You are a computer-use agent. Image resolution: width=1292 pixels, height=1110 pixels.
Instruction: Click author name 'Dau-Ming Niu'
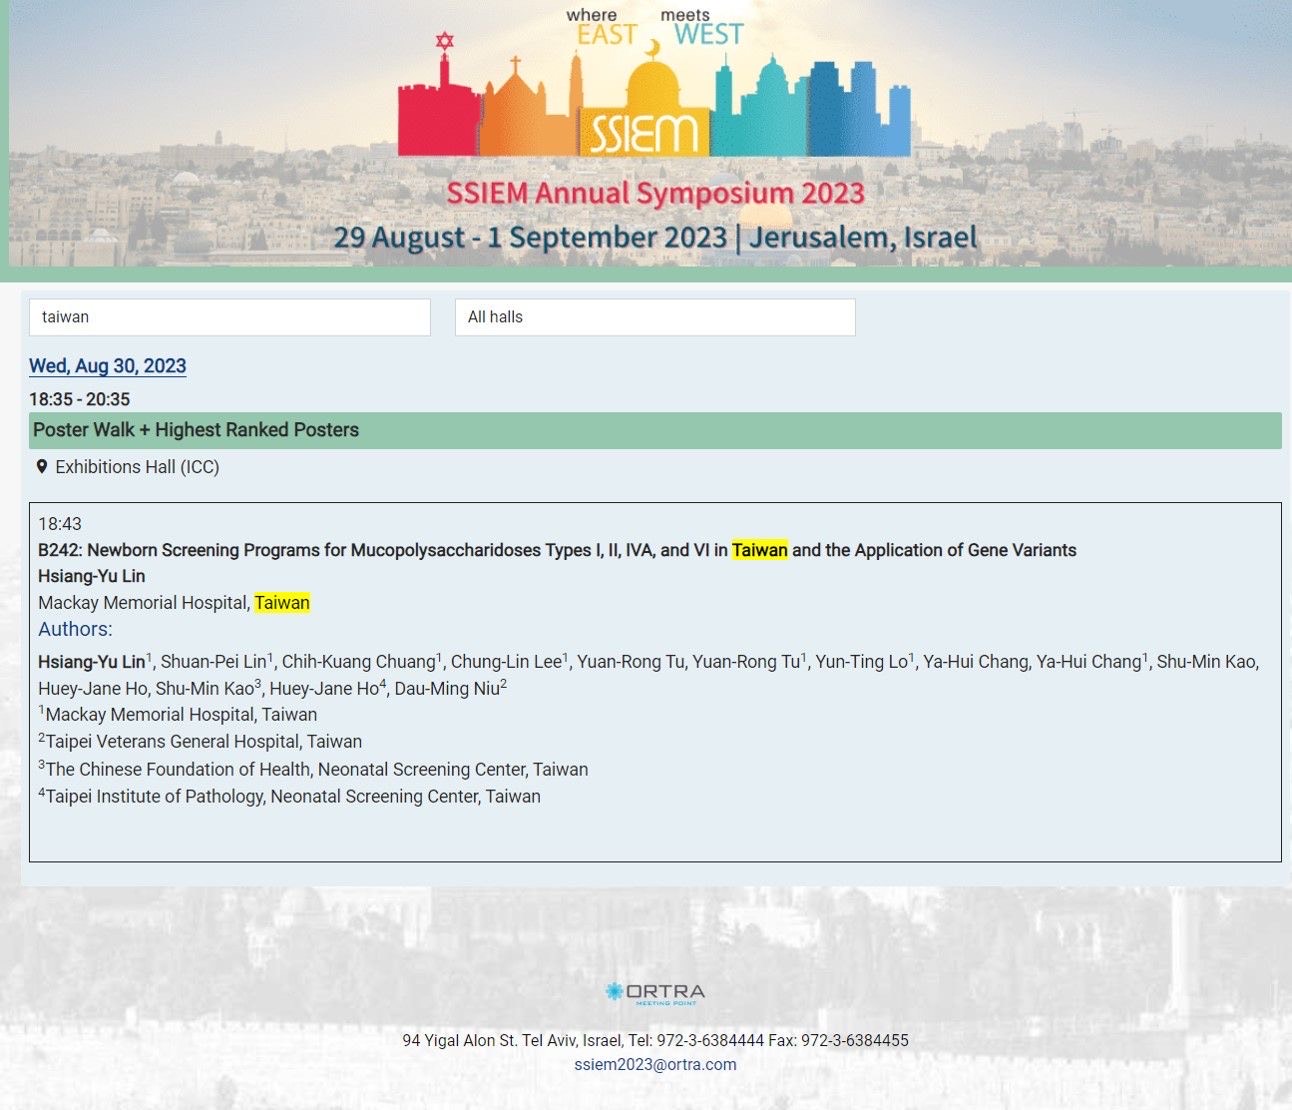point(447,688)
